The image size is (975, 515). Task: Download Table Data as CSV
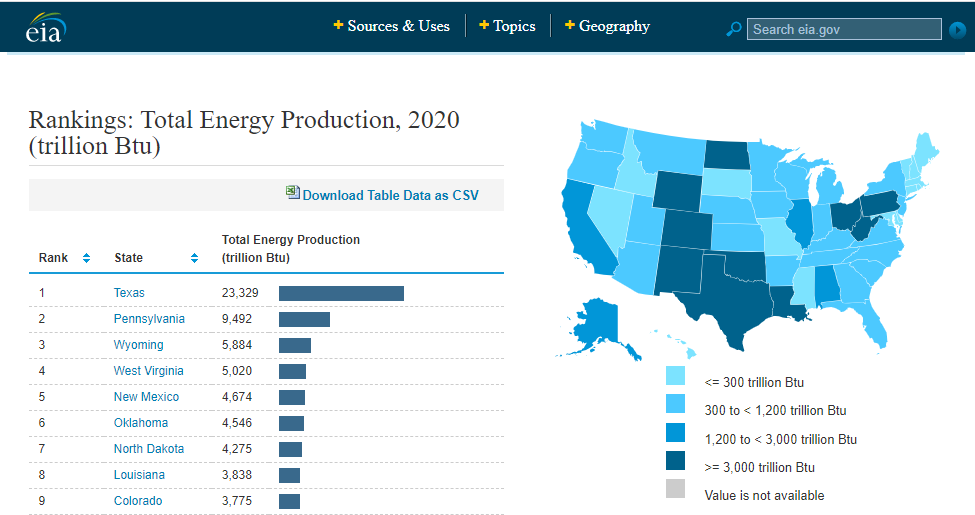pos(390,195)
